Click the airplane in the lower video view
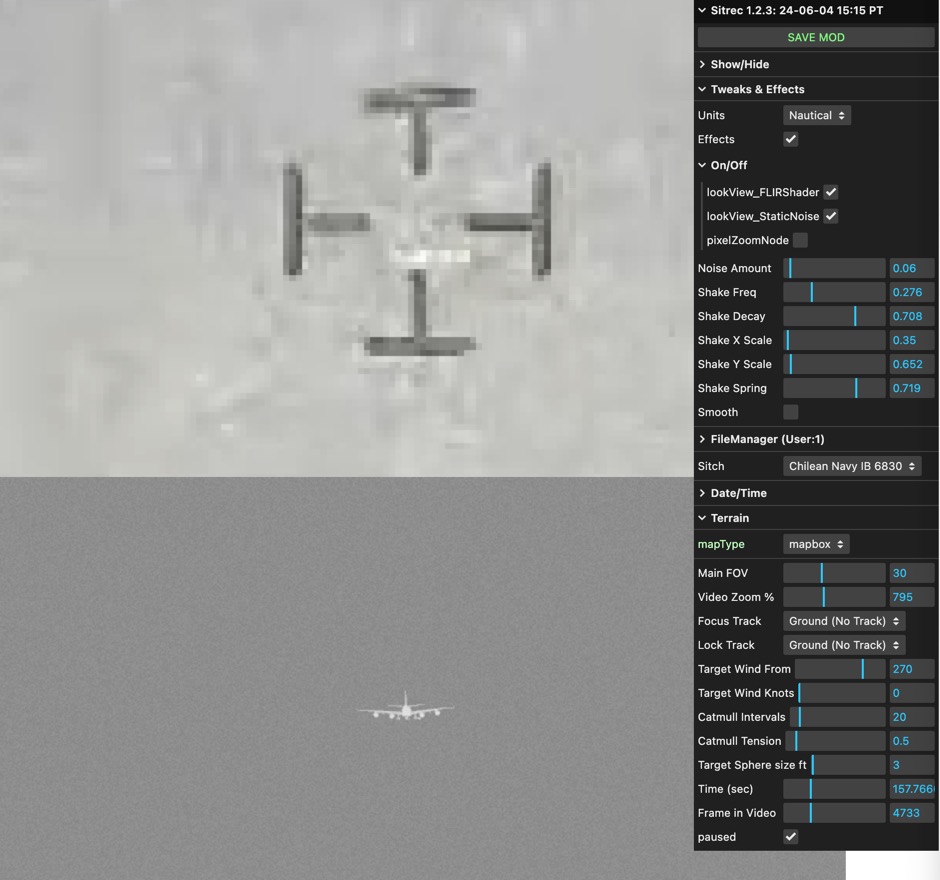 coord(405,709)
